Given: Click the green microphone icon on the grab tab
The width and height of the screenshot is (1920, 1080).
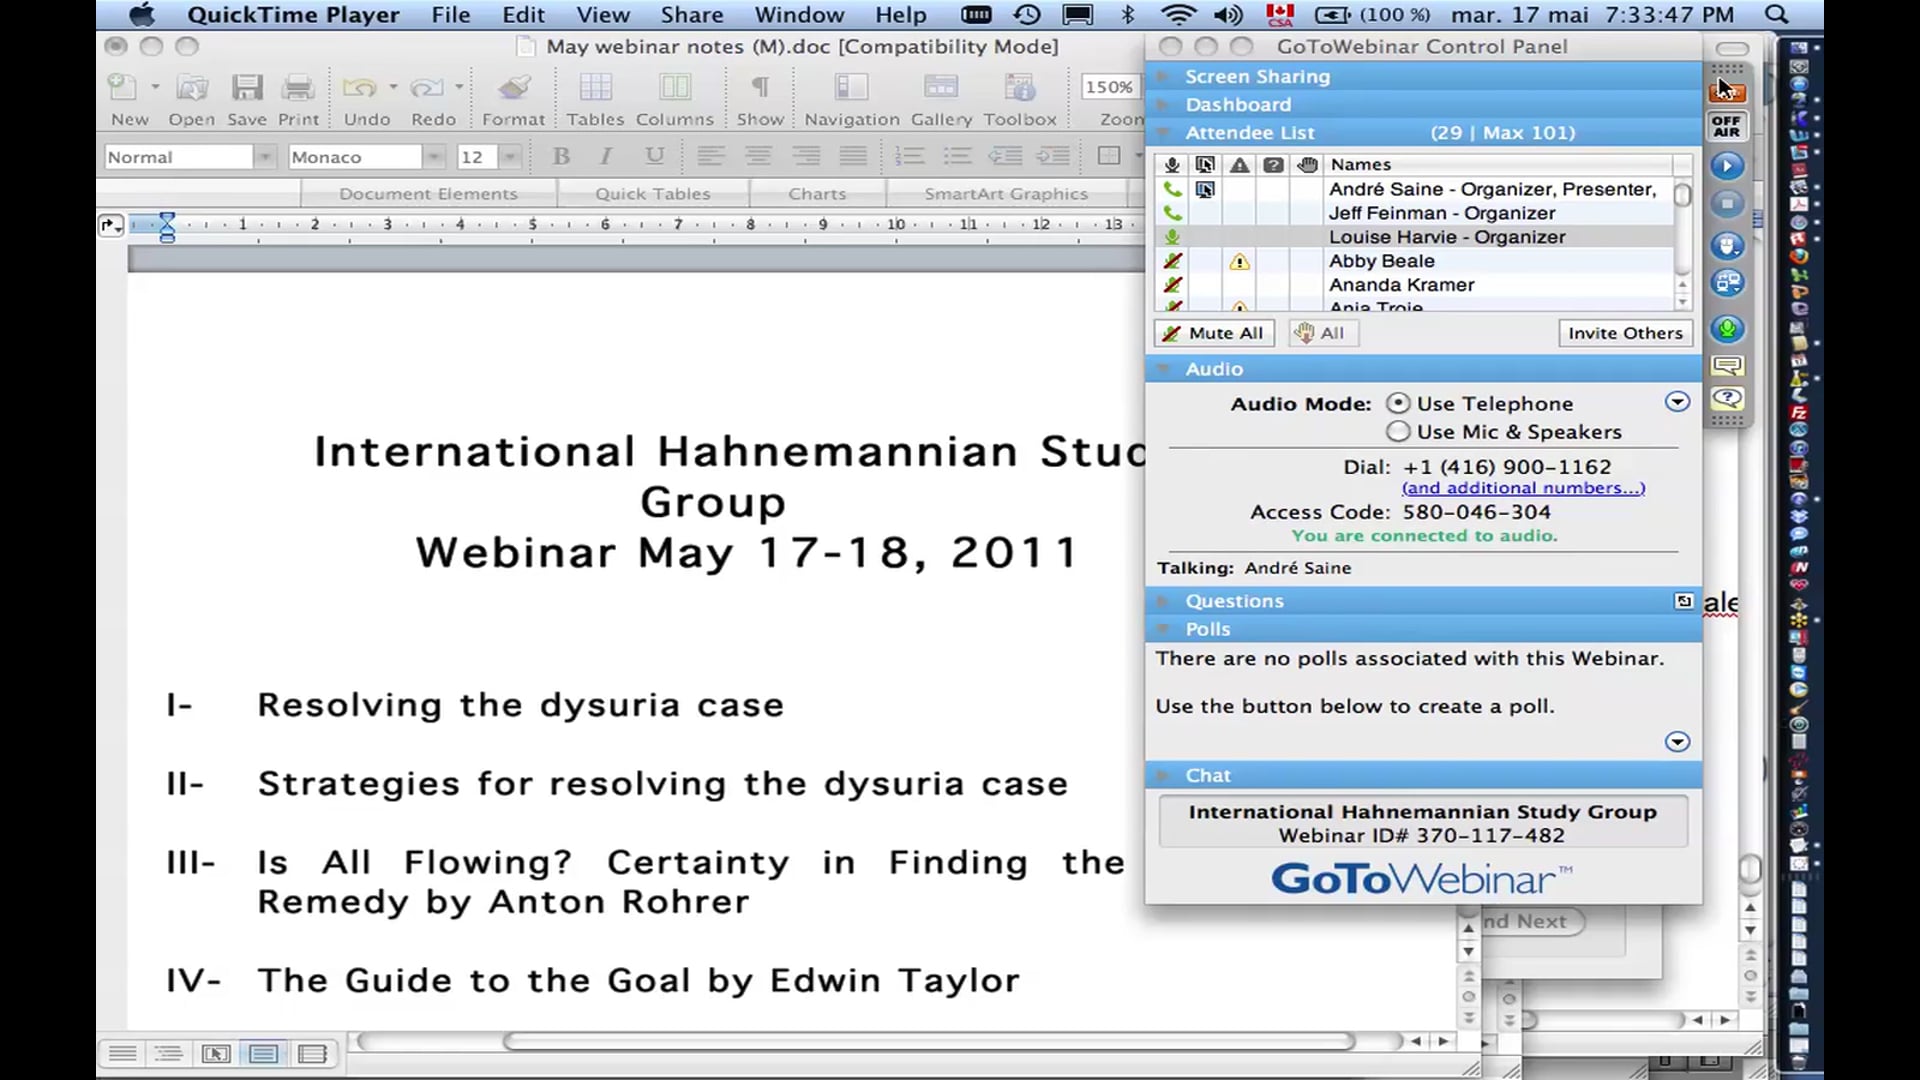Looking at the screenshot, I should [1727, 328].
